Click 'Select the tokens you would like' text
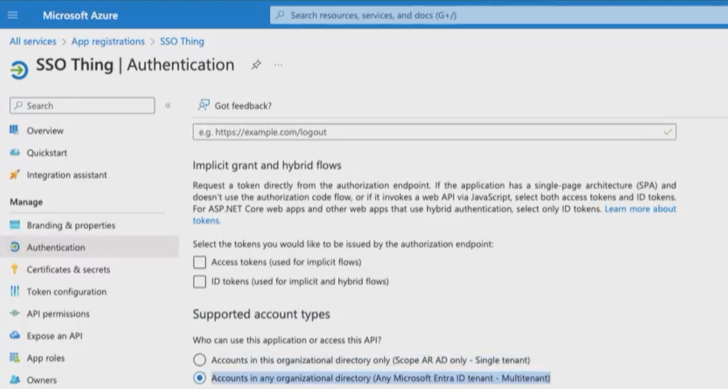 point(343,244)
